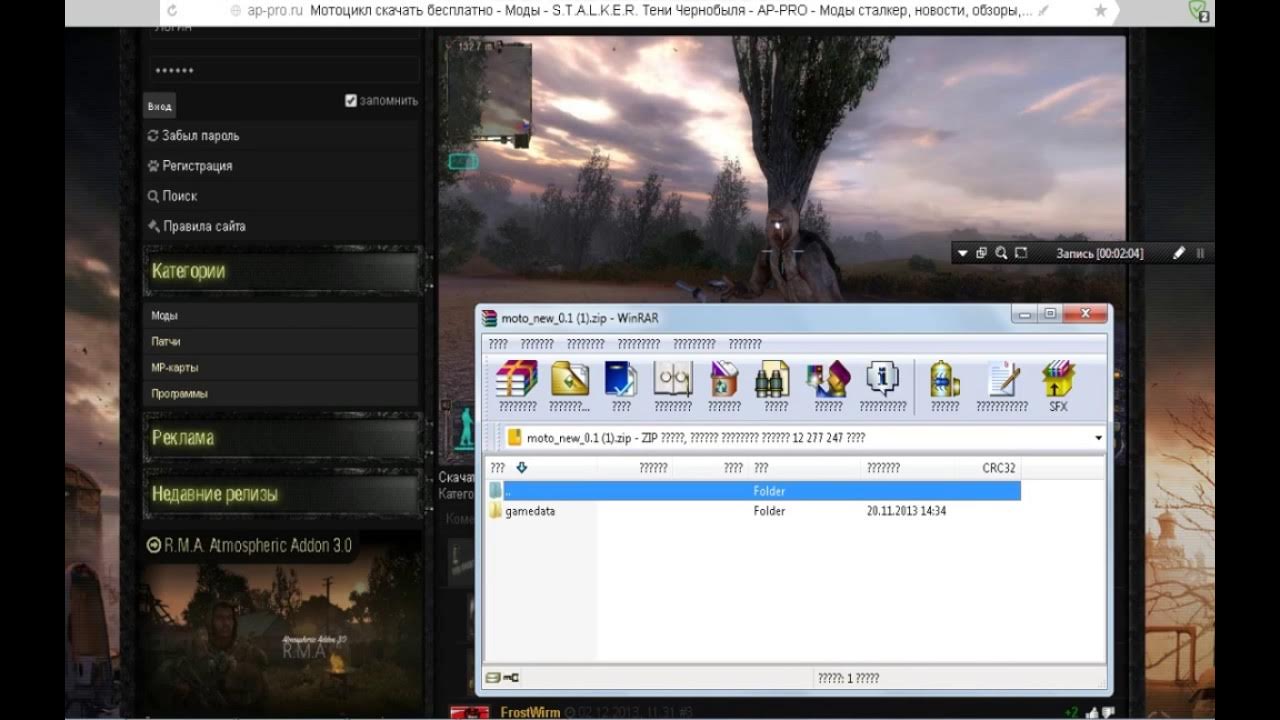Open the WinRAR path bar dropdown arrow
The height and width of the screenshot is (720, 1280).
1098,438
